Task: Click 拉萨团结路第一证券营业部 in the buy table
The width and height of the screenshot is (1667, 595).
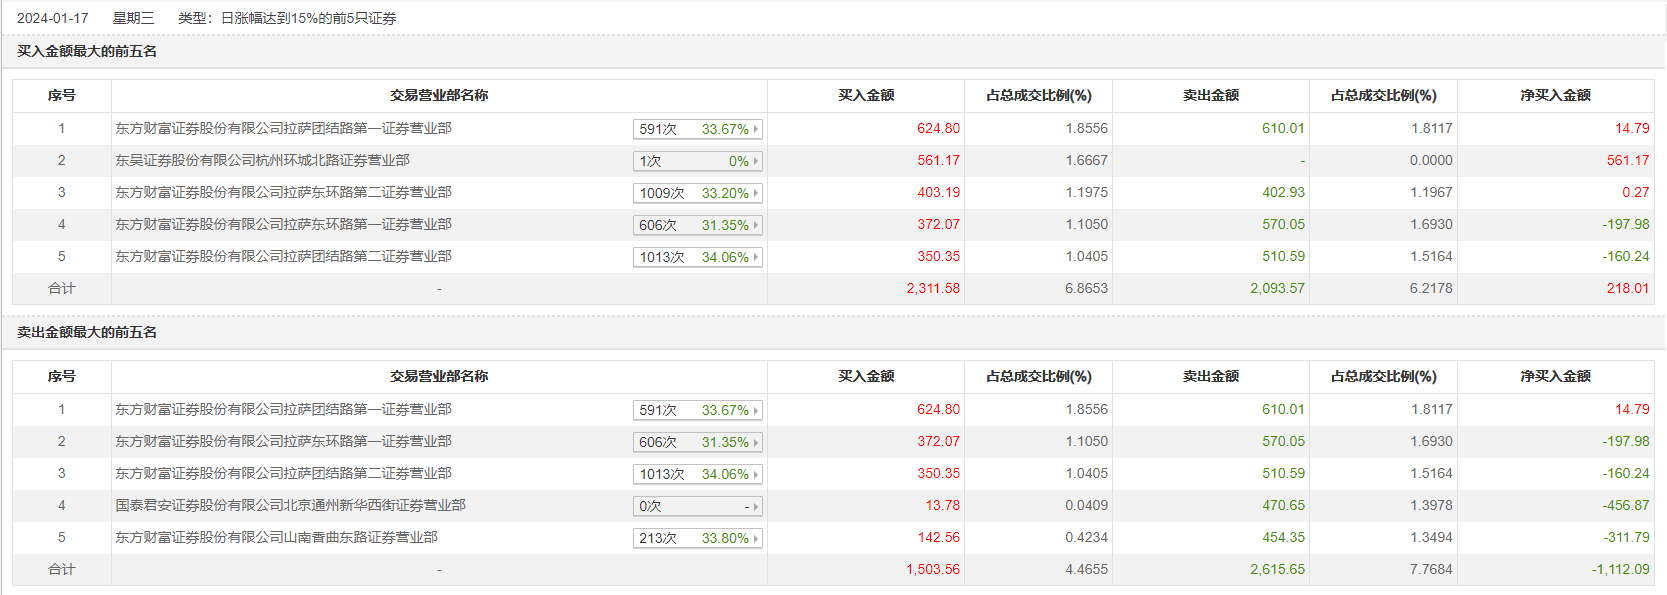Action: 283,128
